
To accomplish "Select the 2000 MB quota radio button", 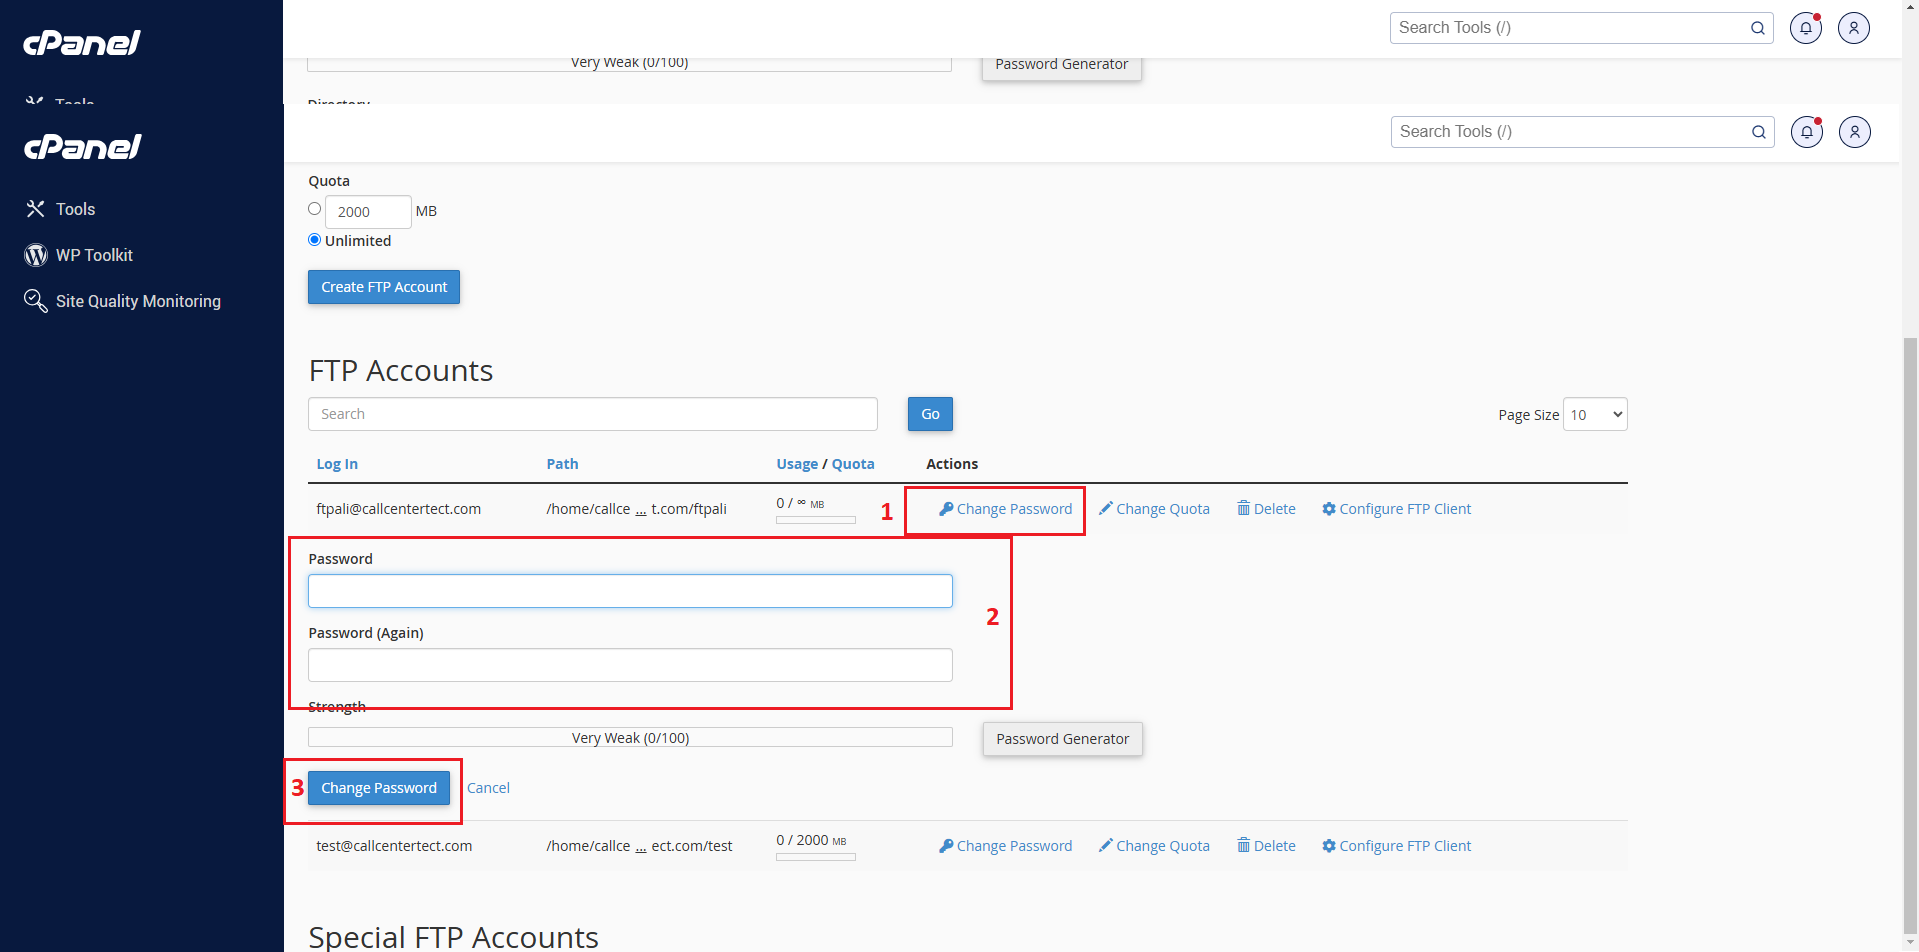I will tap(315, 209).
